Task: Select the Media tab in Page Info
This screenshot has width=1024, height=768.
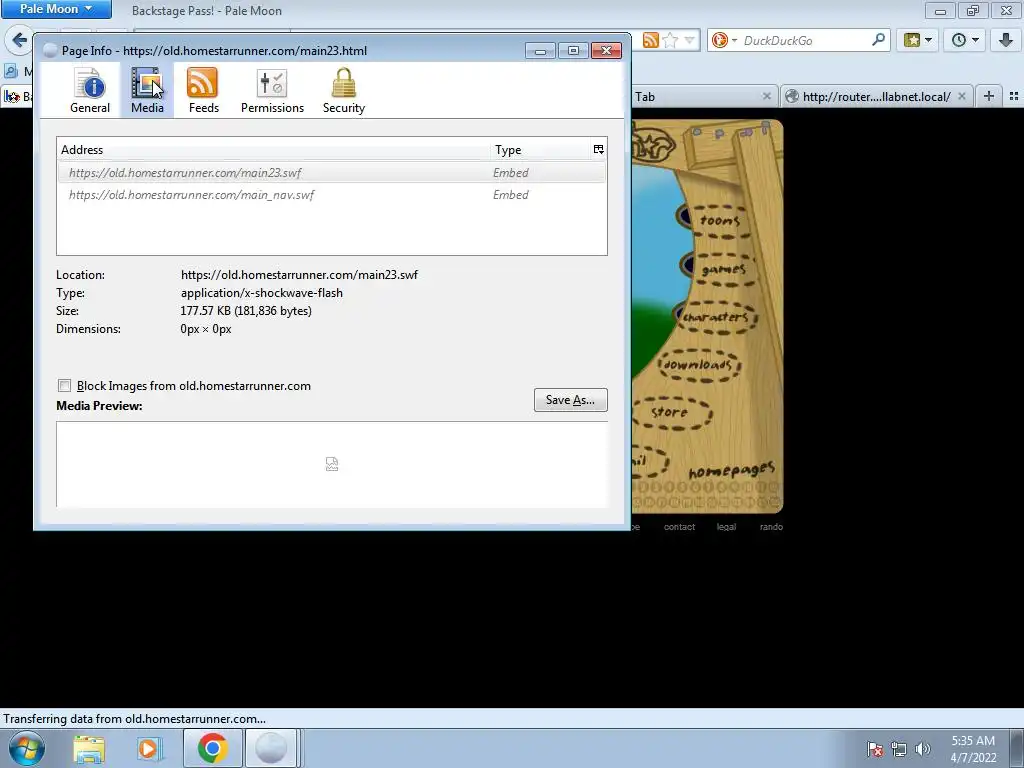Action: (x=147, y=91)
